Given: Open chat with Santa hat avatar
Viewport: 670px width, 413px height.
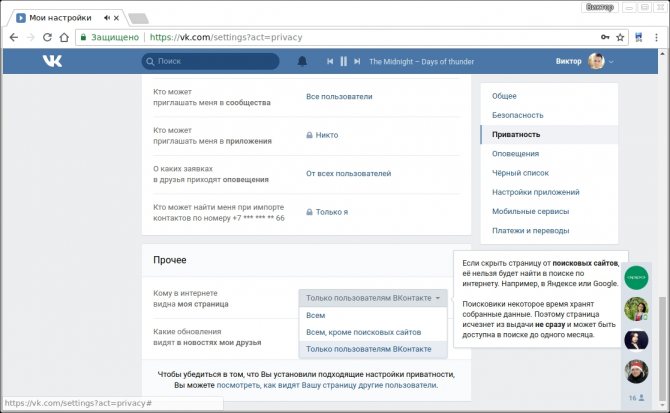Looking at the screenshot, I should [636, 372].
